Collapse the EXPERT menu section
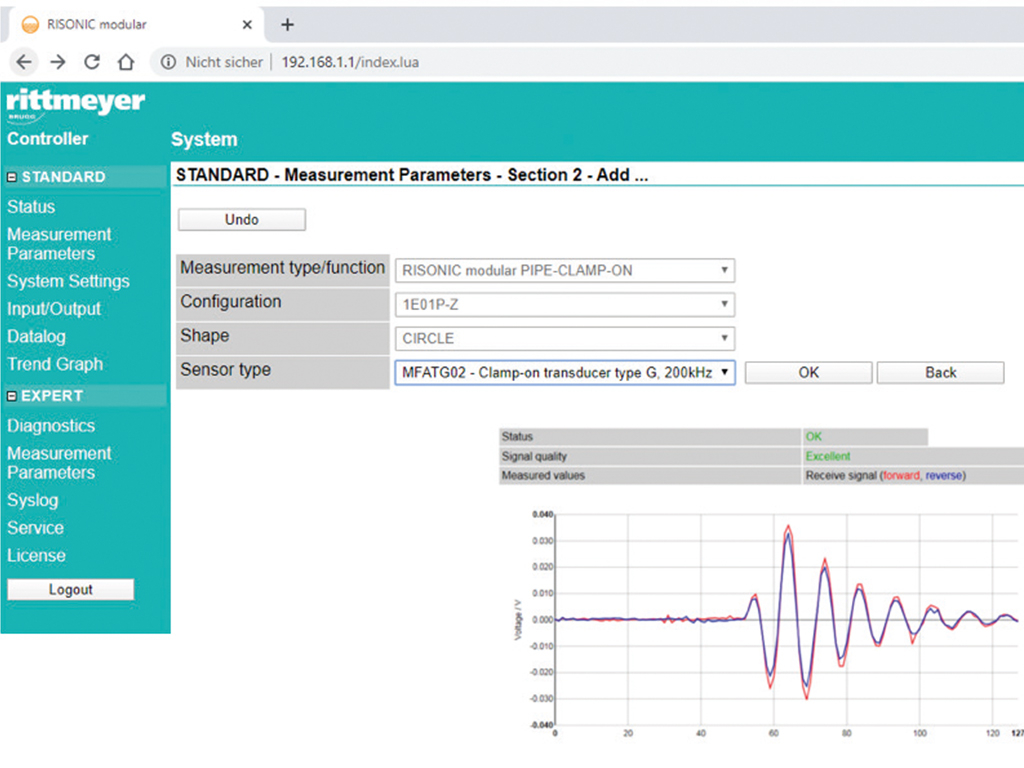Viewport: 1024px width, 768px height. tap(12, 396)
